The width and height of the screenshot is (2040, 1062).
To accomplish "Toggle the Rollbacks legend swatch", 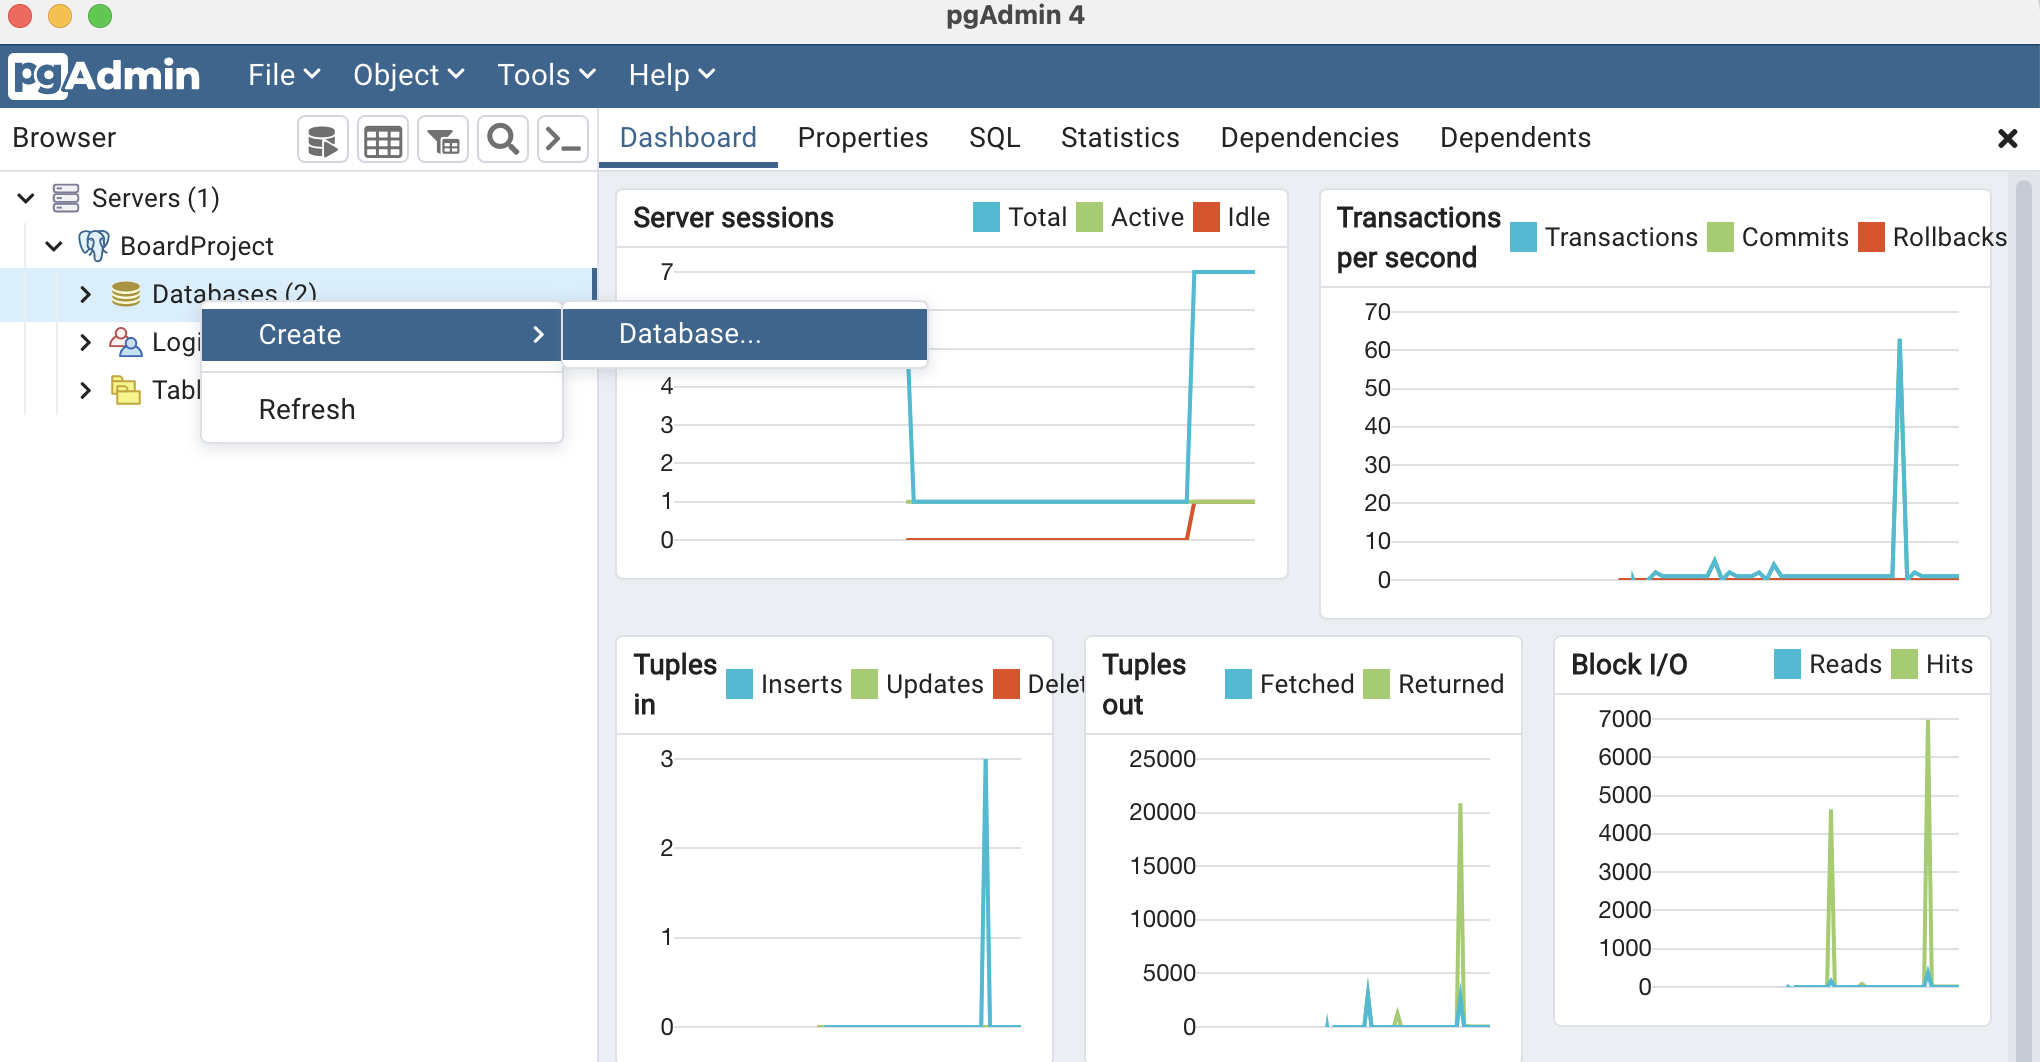I will [1871, 237].
